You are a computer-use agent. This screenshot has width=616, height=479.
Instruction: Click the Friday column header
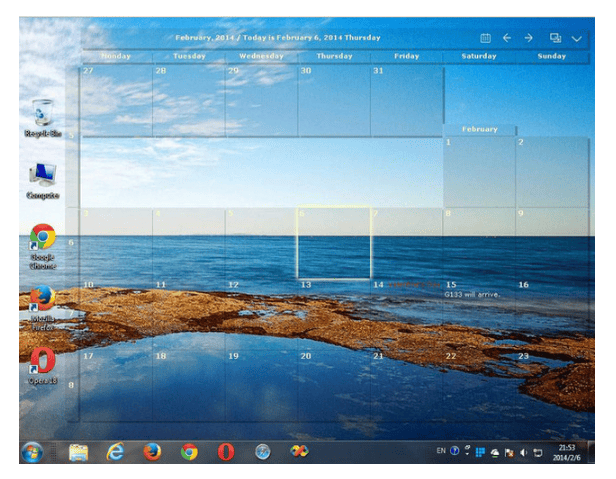pyautogui.click(x=407, y=56)
